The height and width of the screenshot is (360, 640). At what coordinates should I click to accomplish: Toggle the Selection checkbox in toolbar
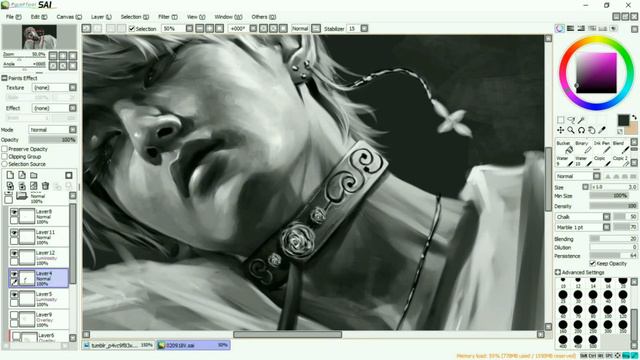point(132,29)
